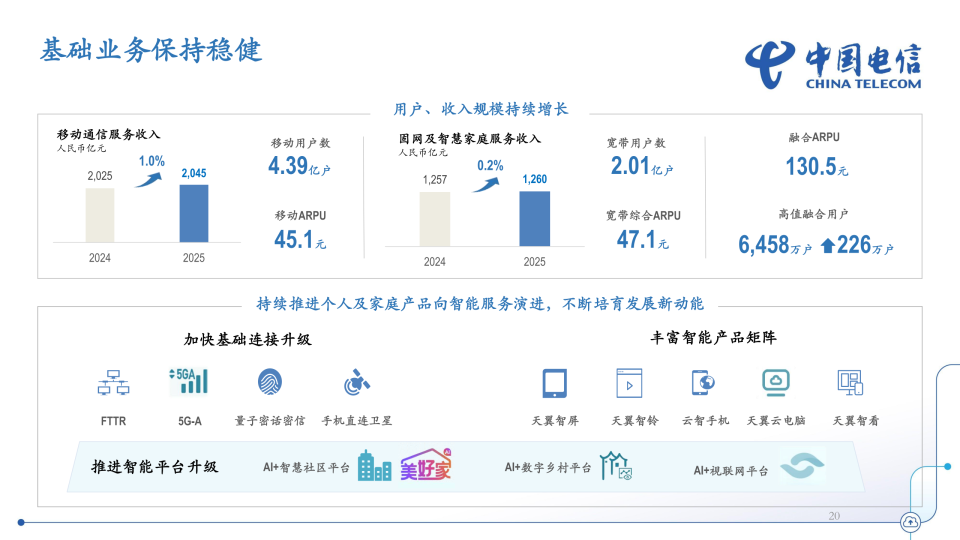
Task: Click the 固网及智慧家庭服务收入 chart title
Action: [470, 138]
